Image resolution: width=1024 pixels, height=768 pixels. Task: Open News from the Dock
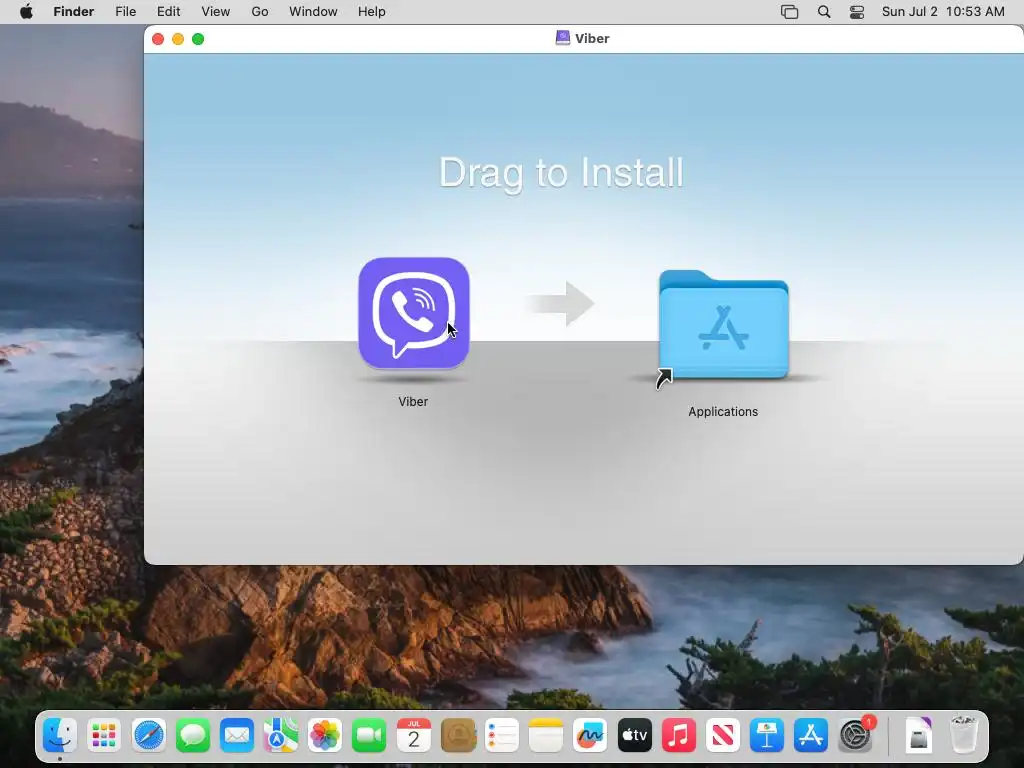coord(722,736)
